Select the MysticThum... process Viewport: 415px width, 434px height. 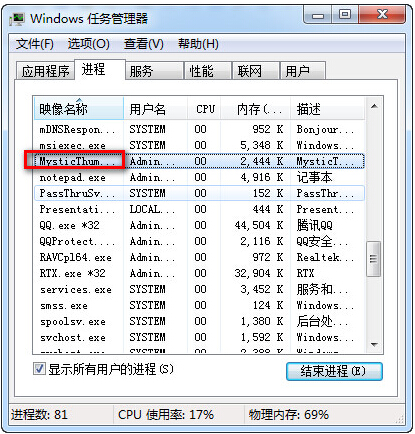199,161
